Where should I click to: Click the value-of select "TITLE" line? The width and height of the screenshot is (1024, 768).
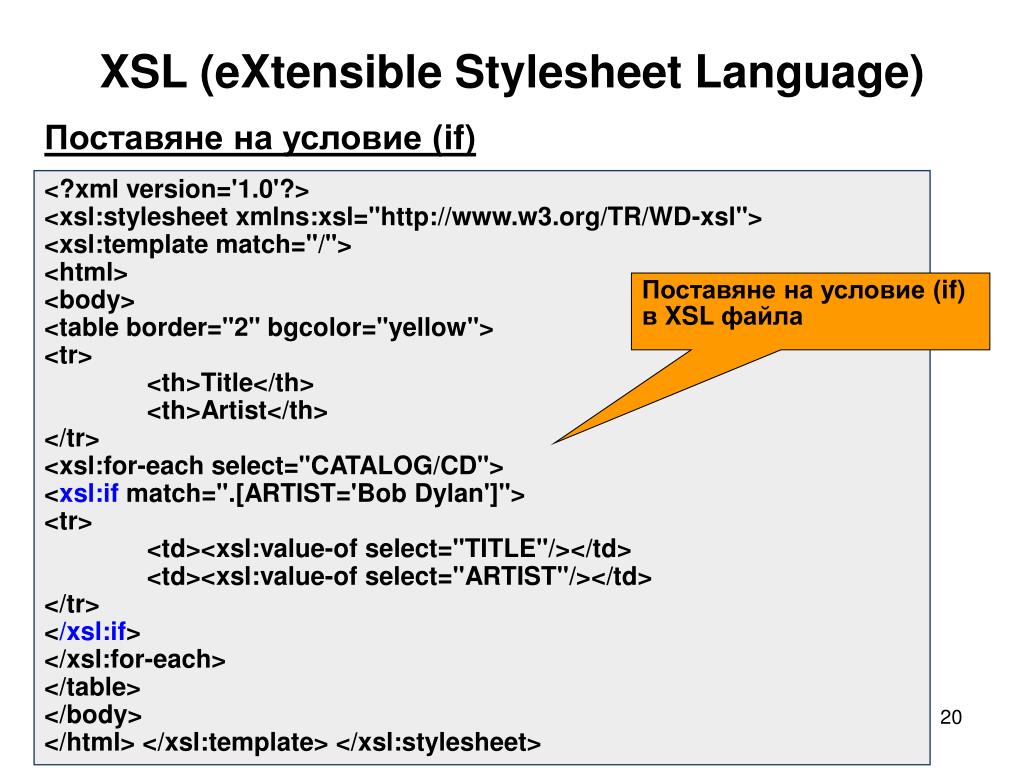pyautogui.click(x=389, y=549)
